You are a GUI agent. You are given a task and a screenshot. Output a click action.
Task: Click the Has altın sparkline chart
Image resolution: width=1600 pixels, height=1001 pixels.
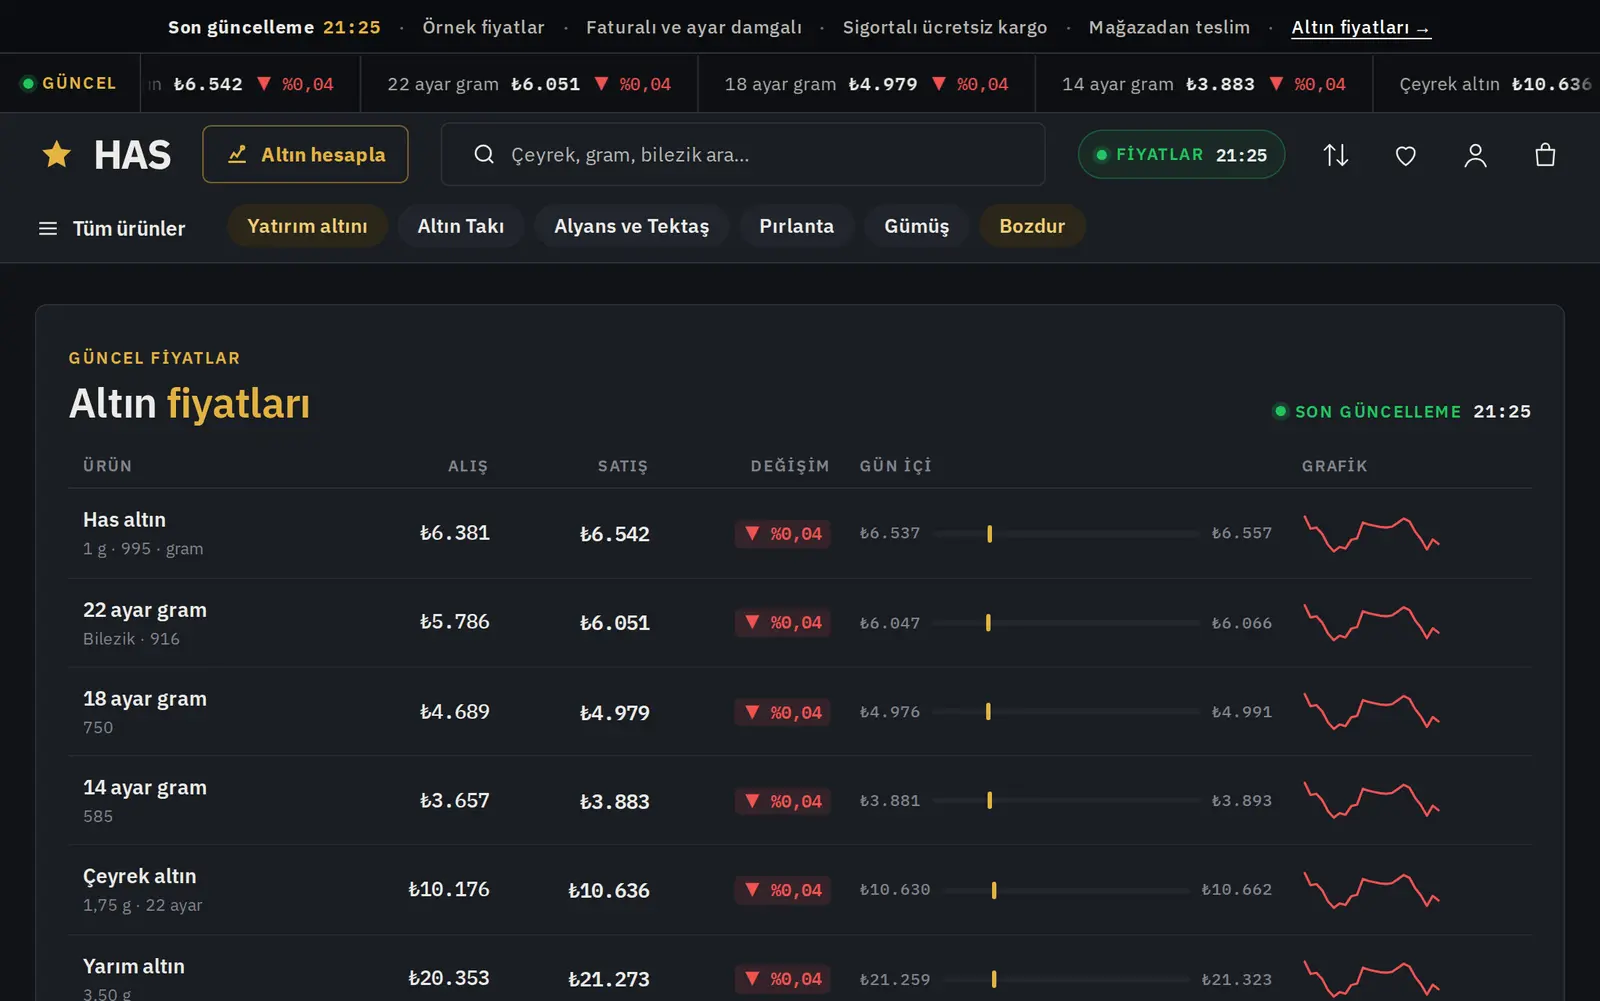[x=1371, y=534]
